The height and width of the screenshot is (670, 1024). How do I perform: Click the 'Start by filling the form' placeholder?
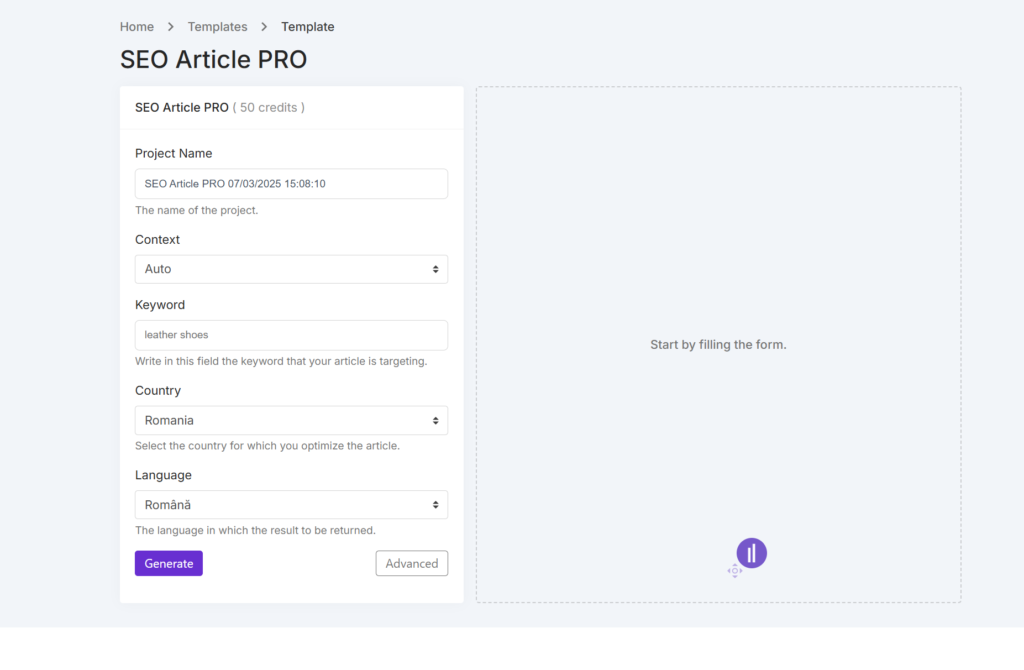pos(718,345)
